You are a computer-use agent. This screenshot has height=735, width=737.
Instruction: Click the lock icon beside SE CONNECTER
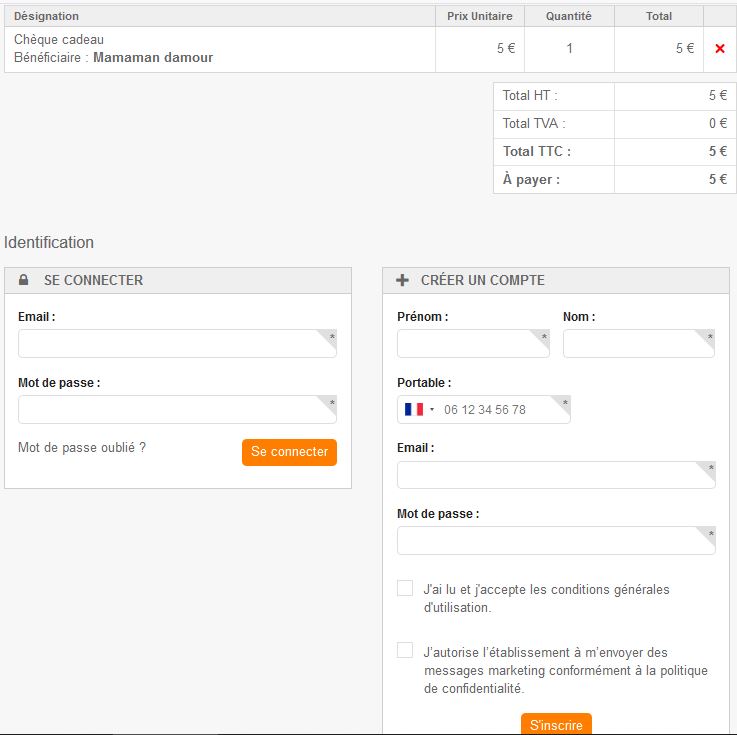coord(24,281)
